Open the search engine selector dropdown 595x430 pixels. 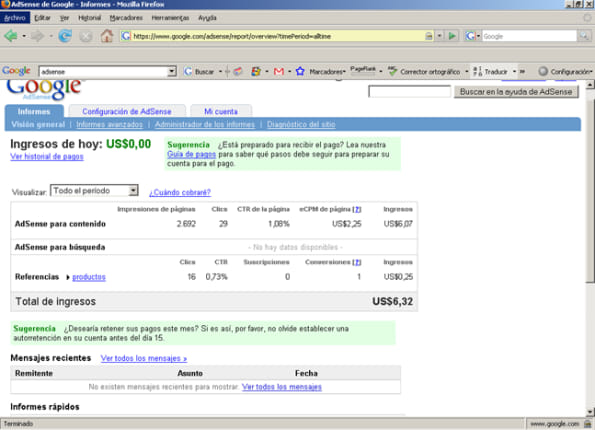pos(479,36)
